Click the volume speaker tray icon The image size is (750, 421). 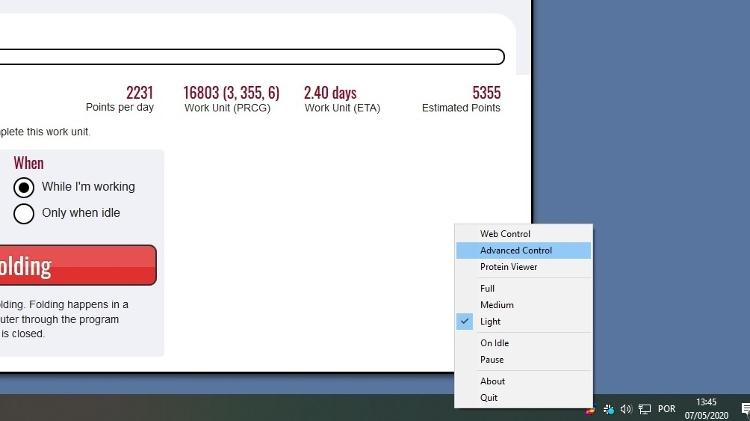[626, 409]
